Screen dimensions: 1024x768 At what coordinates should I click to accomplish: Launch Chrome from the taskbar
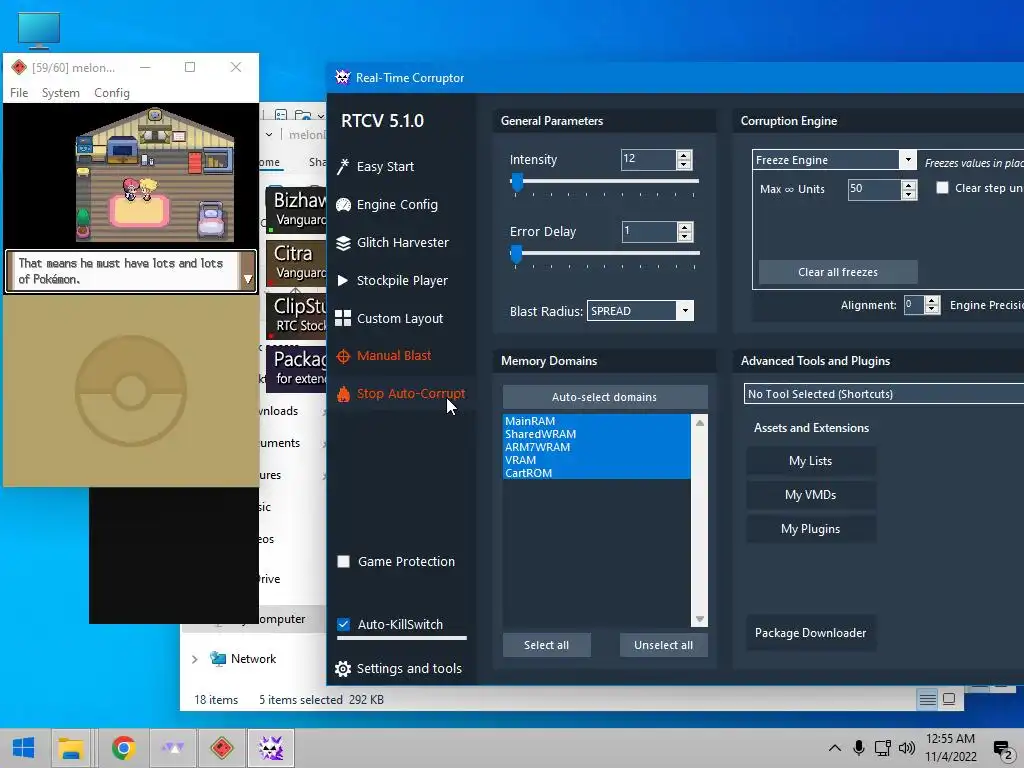[123, 748]
